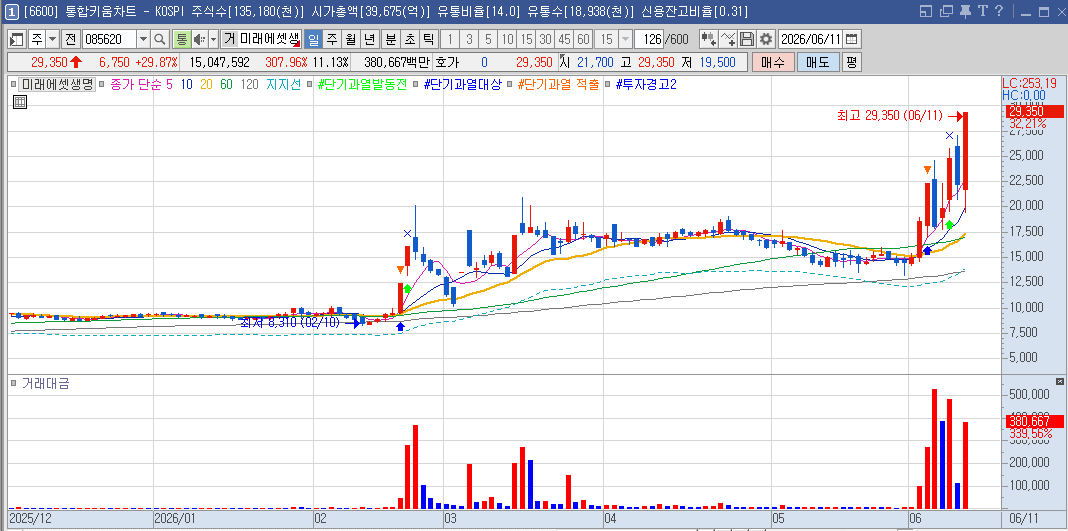This screenshot has width=1068, height=531.
Task: Toggle the #단기과열발동전 indicator checkbox
Action: point(311,85)
